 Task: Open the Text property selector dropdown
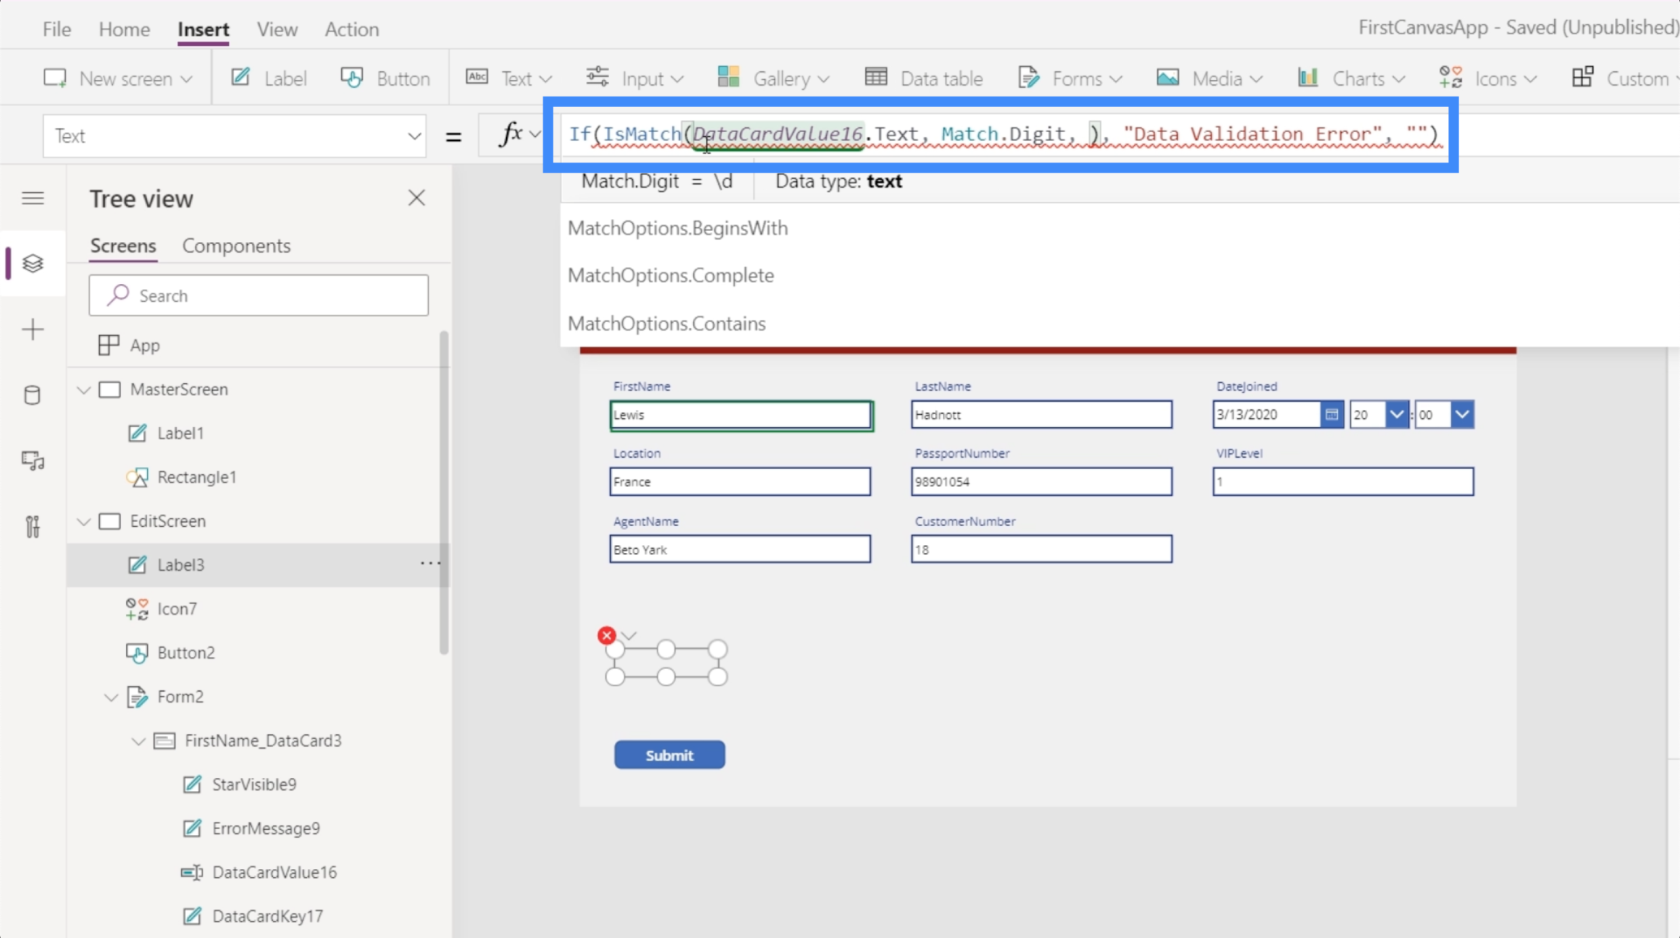tap(235, 135)
